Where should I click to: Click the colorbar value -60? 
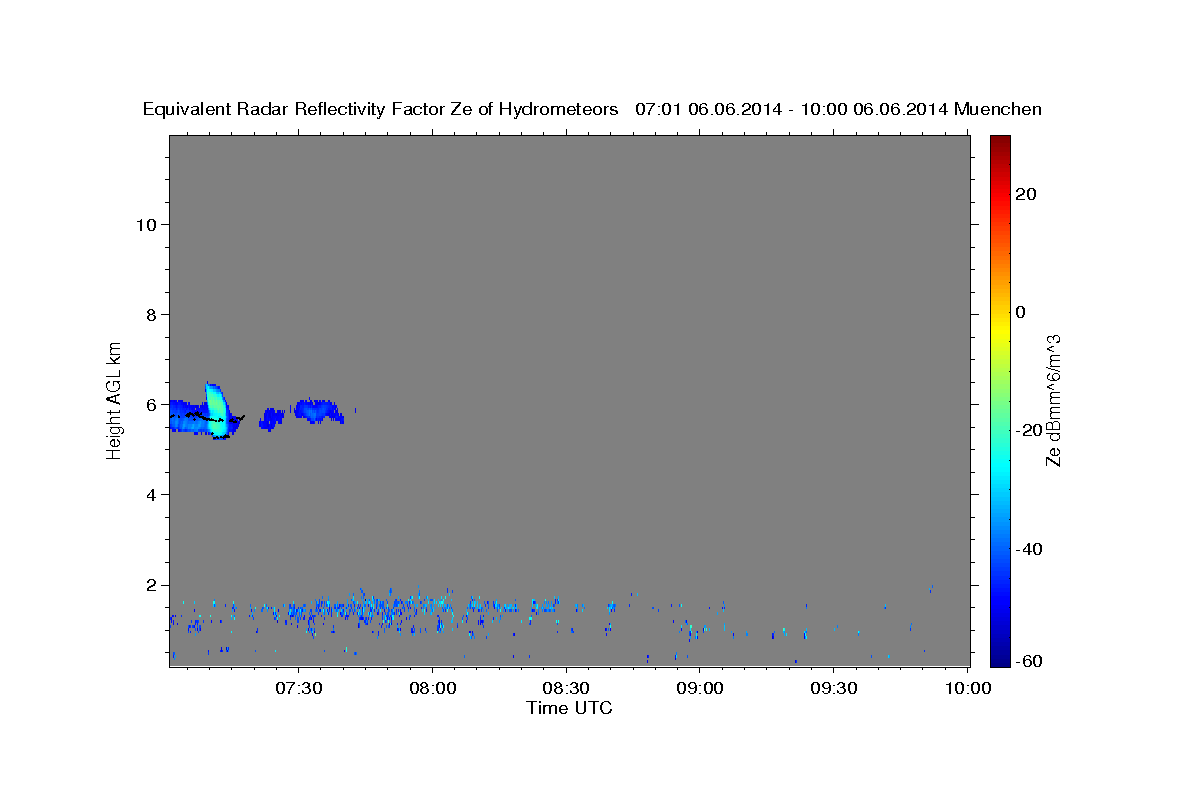point(1027,661)
